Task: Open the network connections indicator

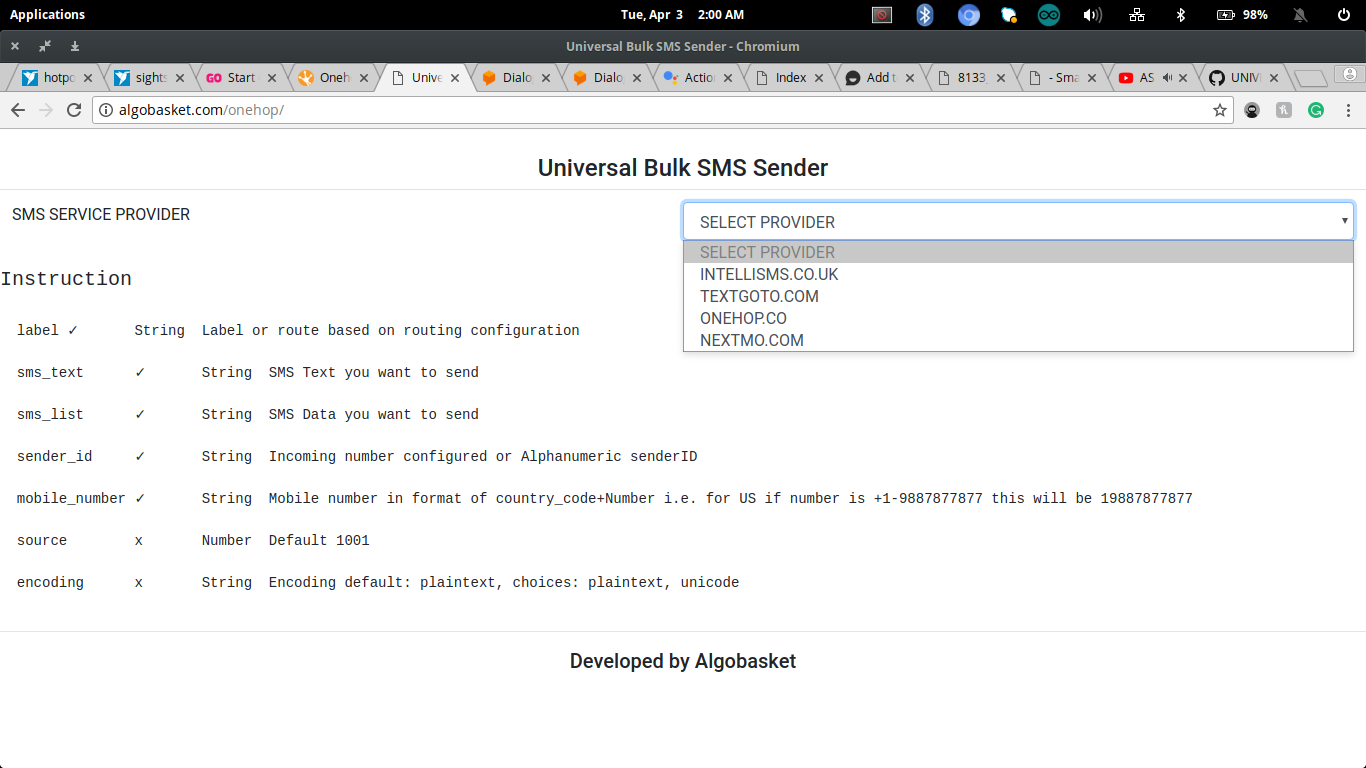Action: point(1137,15)
